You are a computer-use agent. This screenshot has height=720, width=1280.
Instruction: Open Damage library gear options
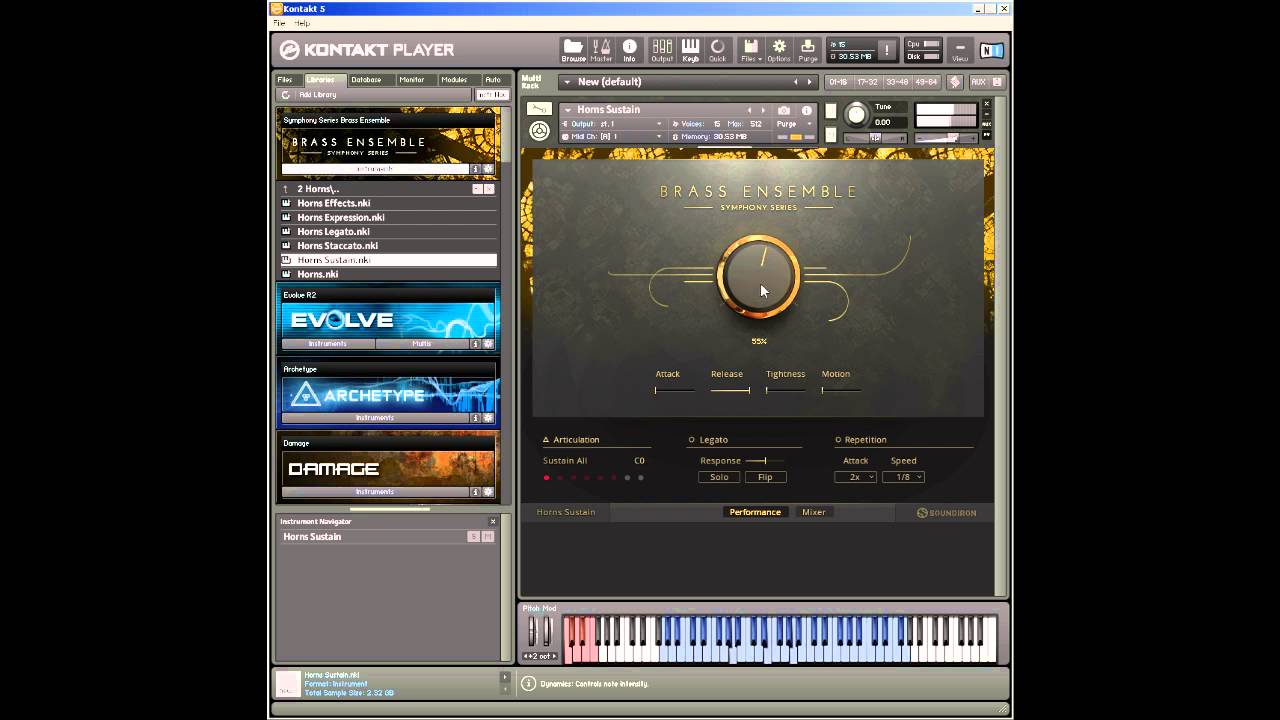pos(488,492)
